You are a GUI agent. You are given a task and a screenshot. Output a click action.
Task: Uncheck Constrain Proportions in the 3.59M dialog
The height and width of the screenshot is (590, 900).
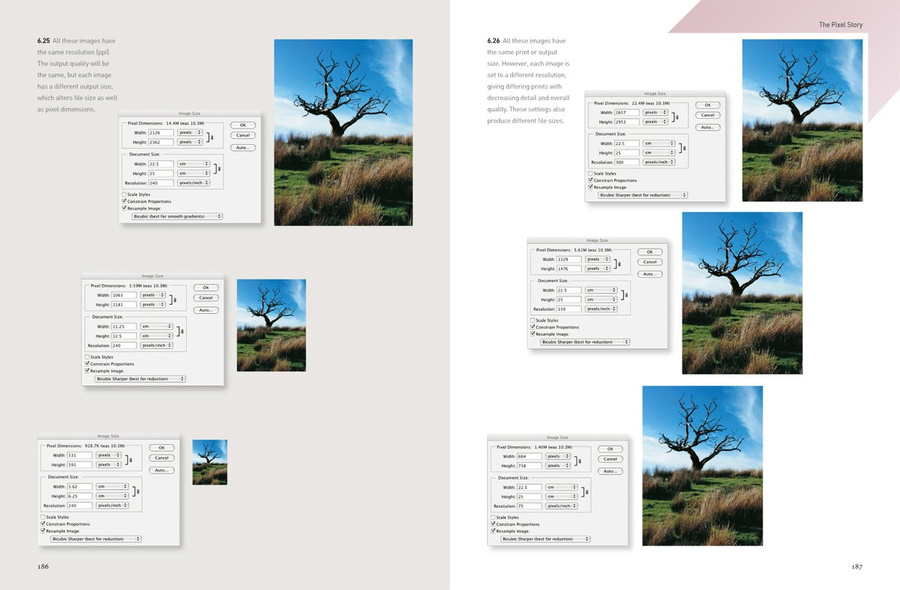click(88, 363)
